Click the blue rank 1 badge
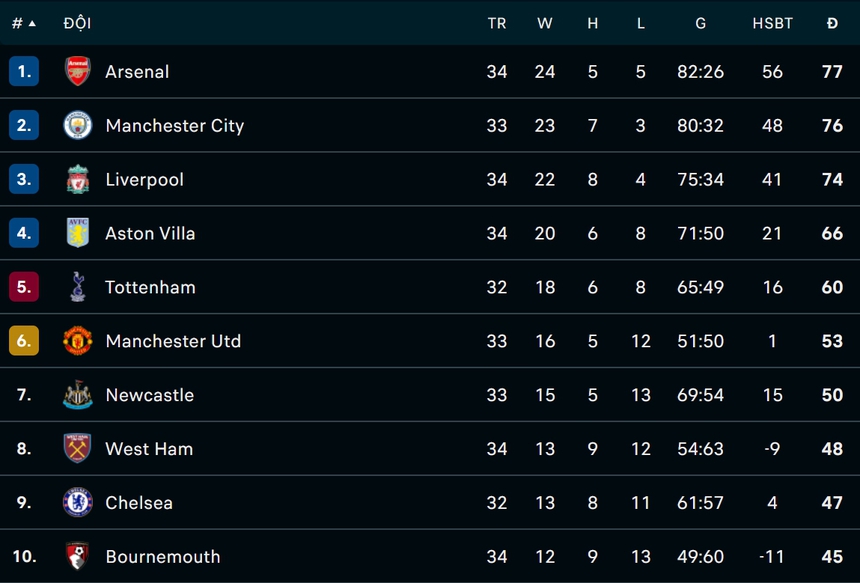Screen dimensions: 860x583 click(24, 72)
